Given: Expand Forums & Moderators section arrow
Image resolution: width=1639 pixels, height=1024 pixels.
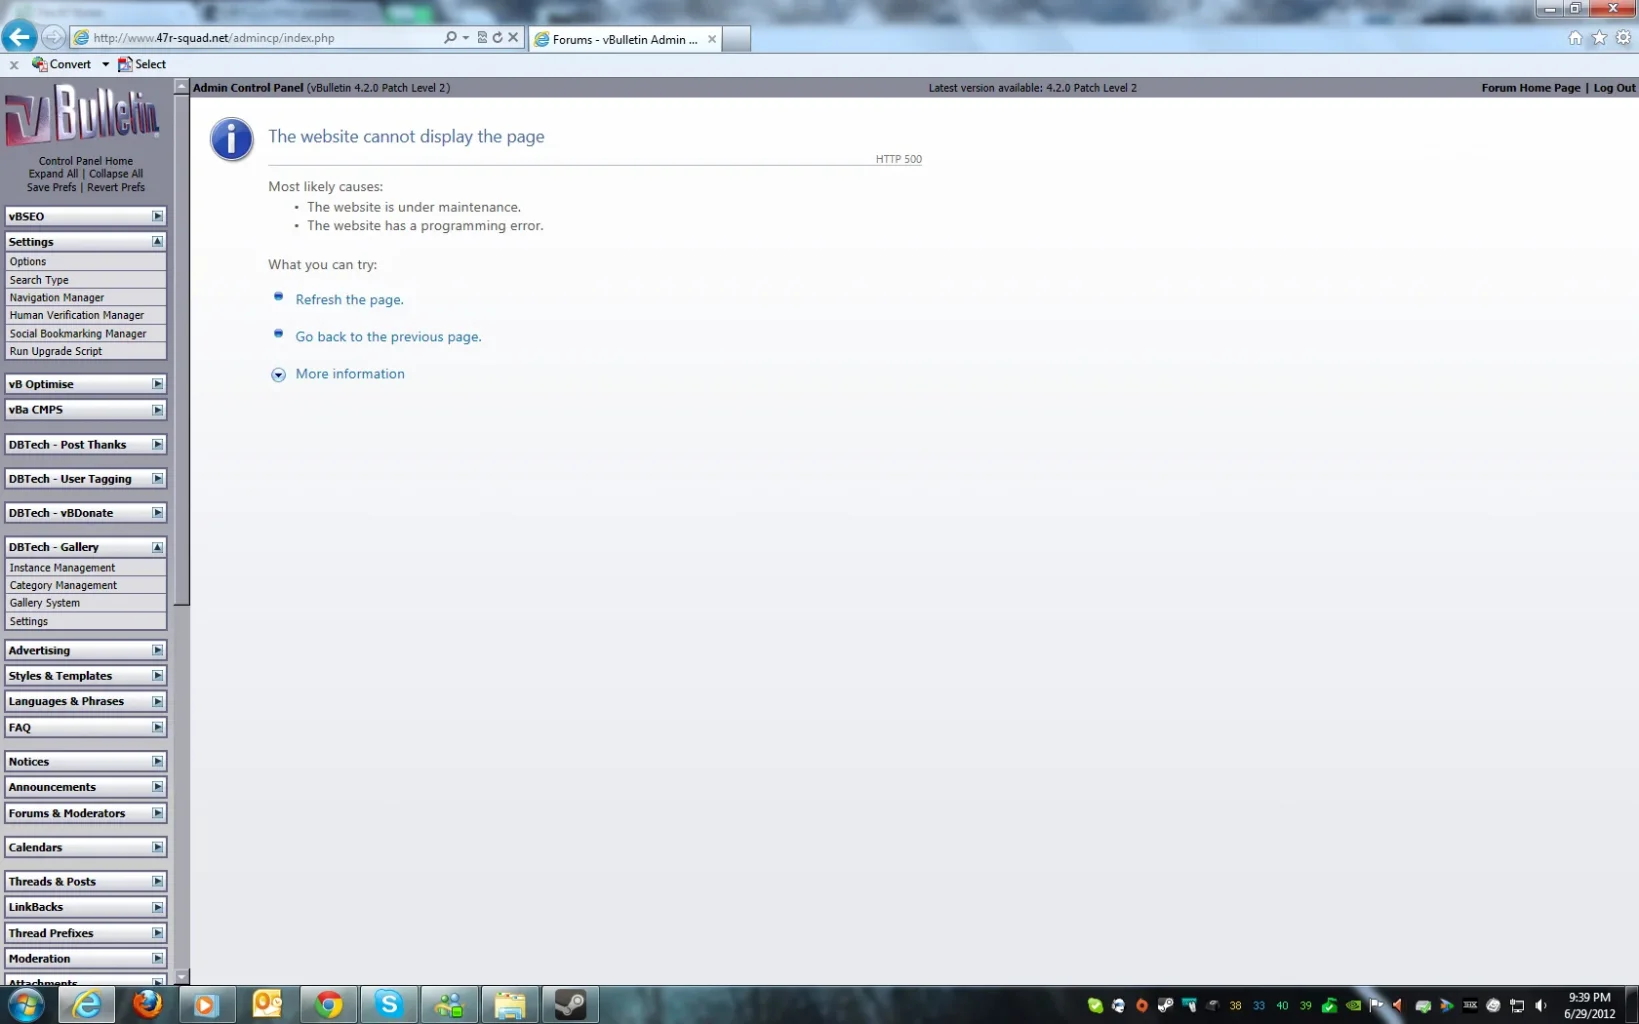Looking at the screenshot, I should click(157, 814).
